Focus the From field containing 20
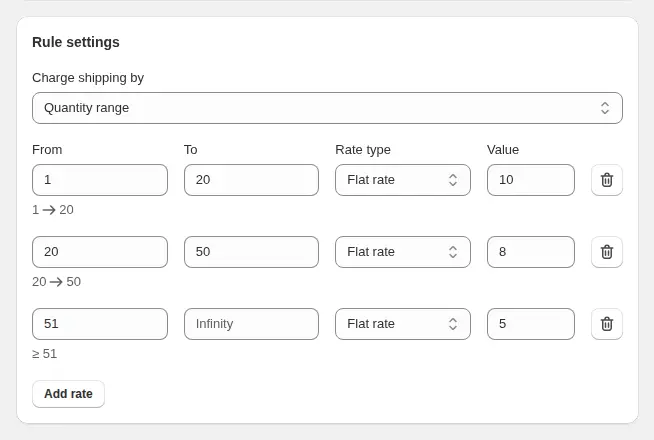This screenshot has width=654, height=440. pyautogui.click(x=100, y=252)
